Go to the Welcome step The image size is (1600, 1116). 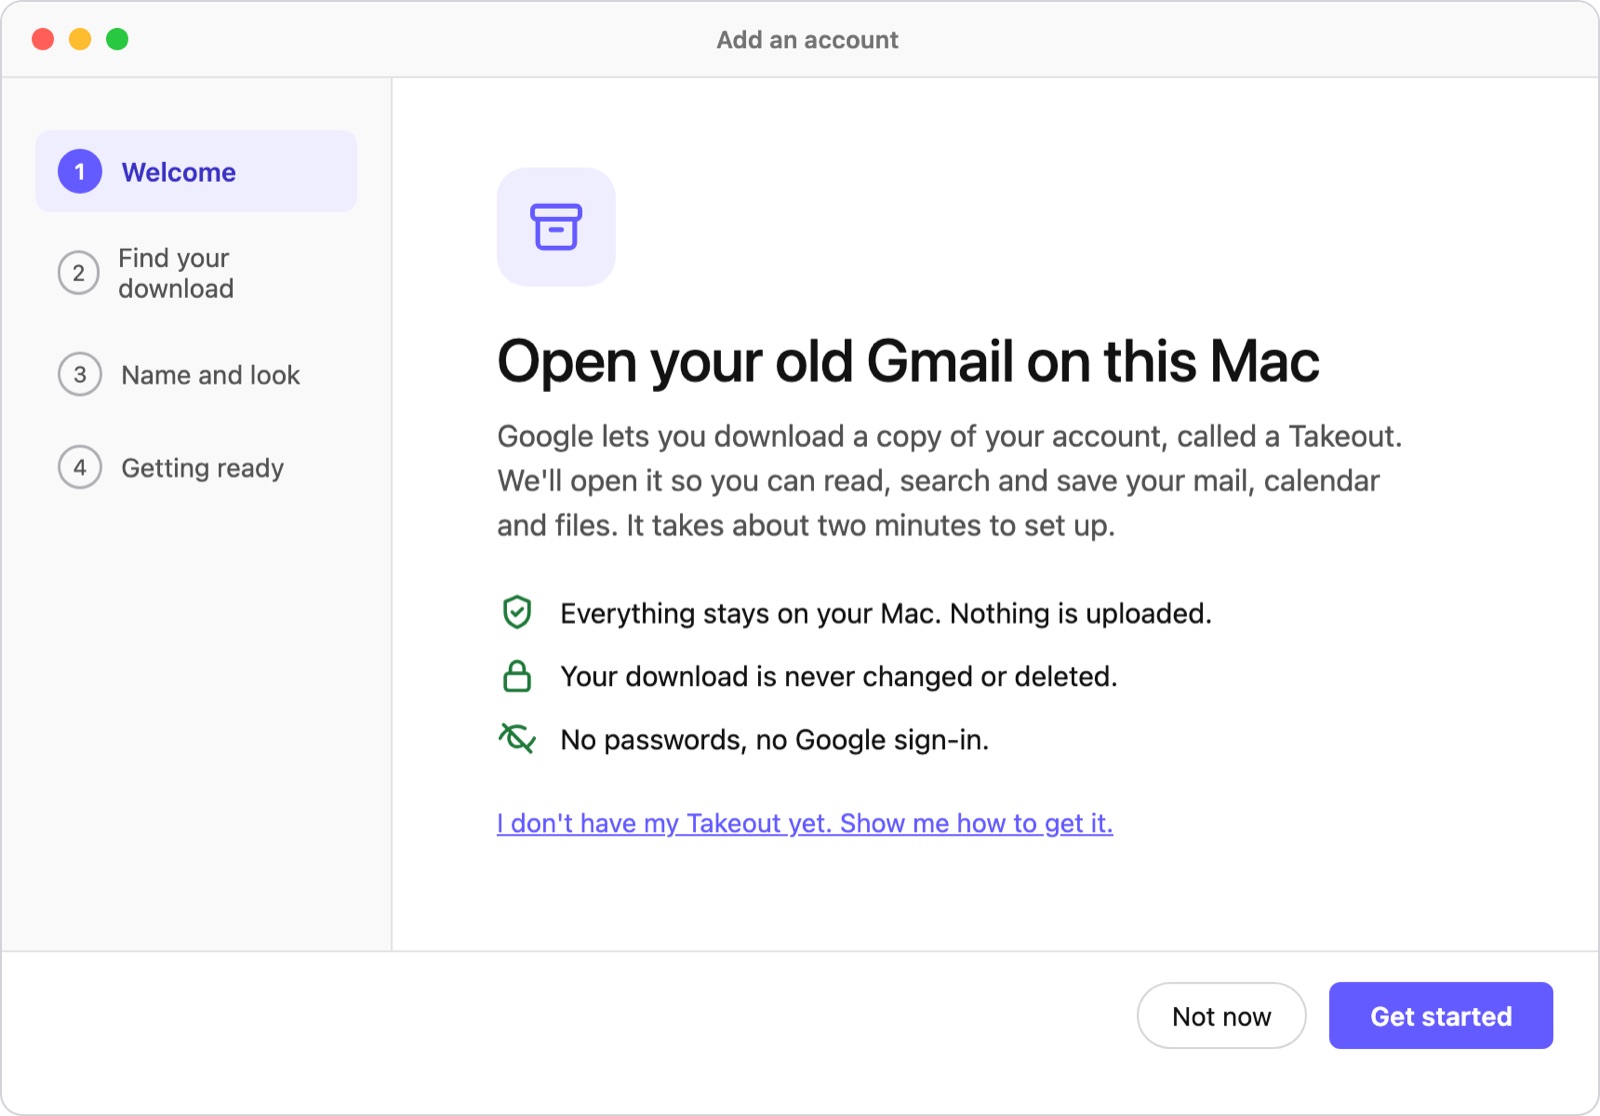coord(196,171)
